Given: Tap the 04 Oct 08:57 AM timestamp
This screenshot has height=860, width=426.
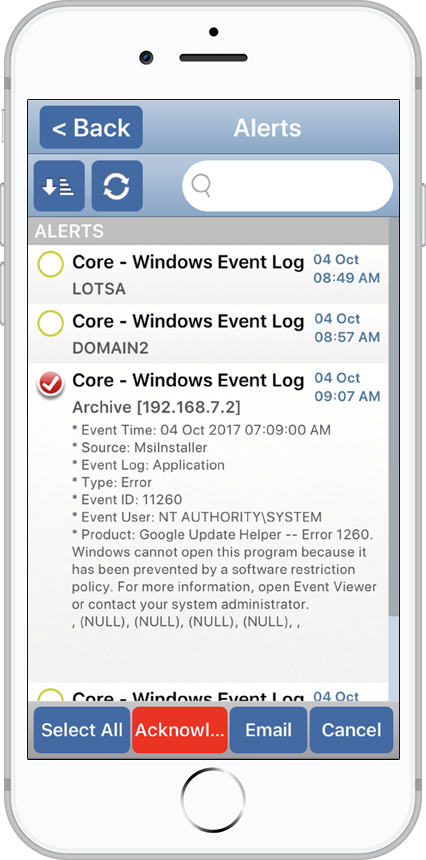Looking at the screenshot, I should coord(347,328).
